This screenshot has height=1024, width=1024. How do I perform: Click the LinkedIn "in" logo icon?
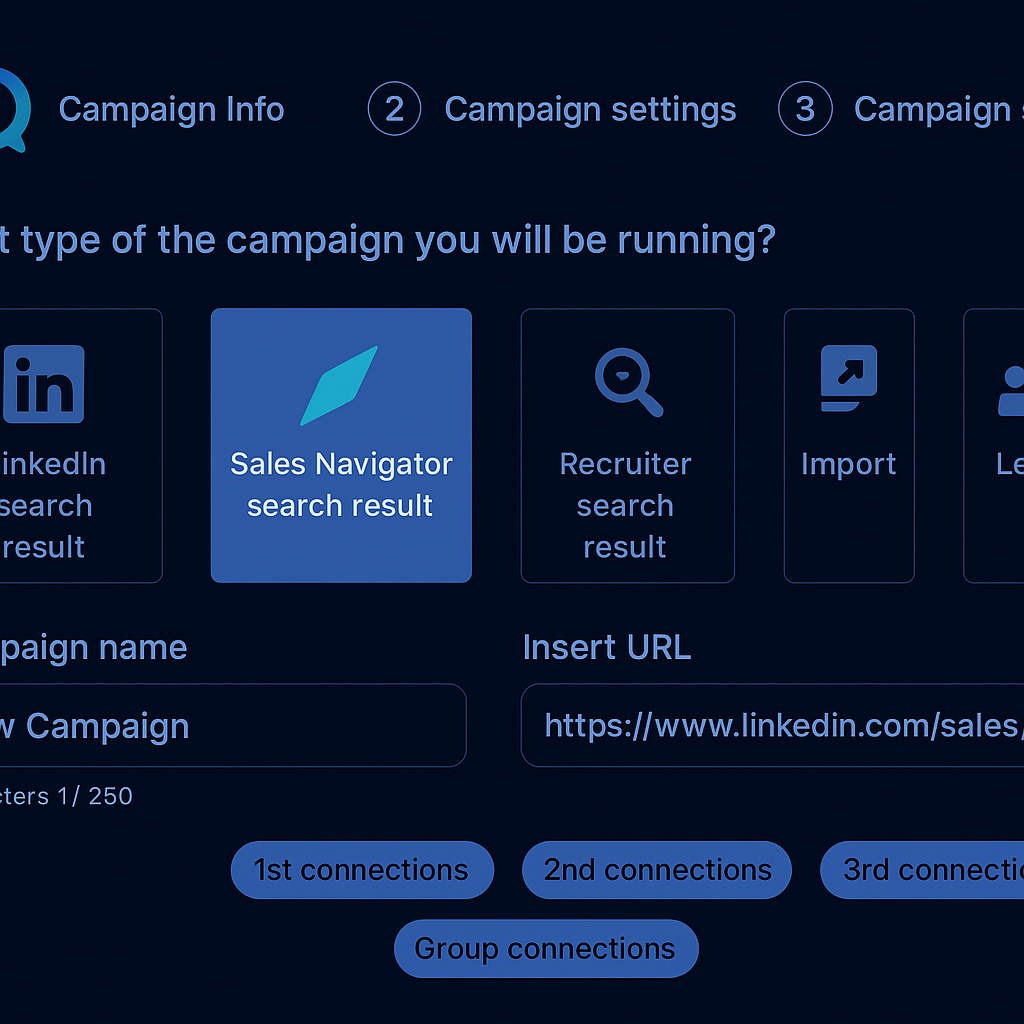click(44, 384)
